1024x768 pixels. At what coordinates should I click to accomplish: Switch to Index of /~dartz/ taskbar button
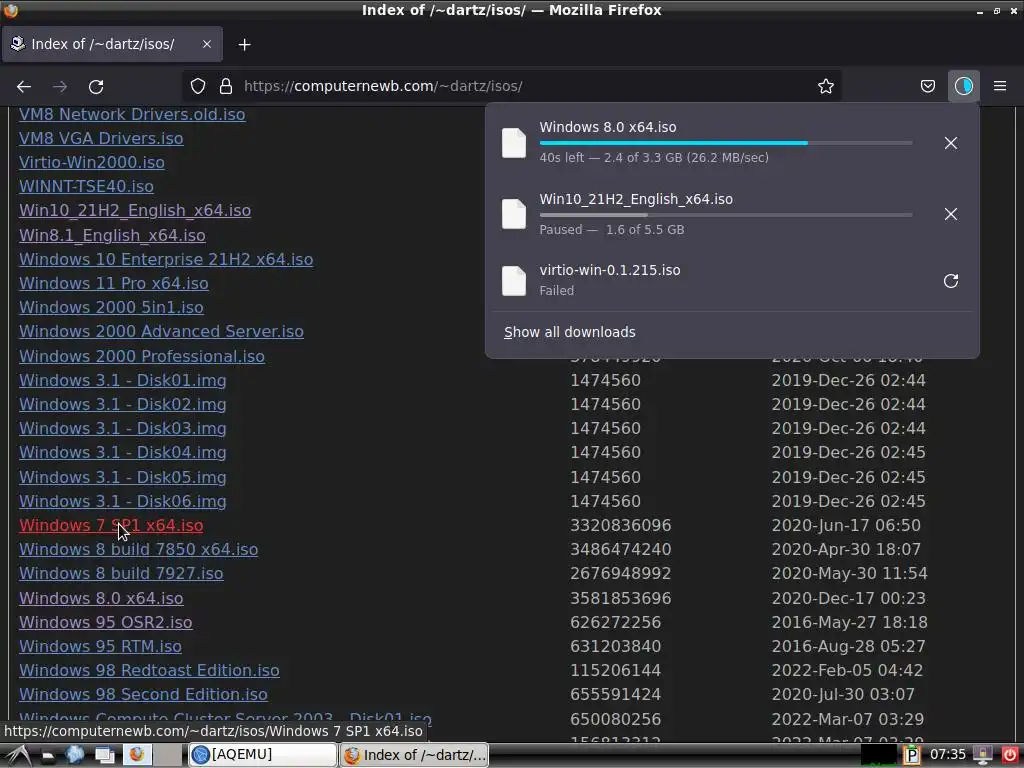(414, 755)
